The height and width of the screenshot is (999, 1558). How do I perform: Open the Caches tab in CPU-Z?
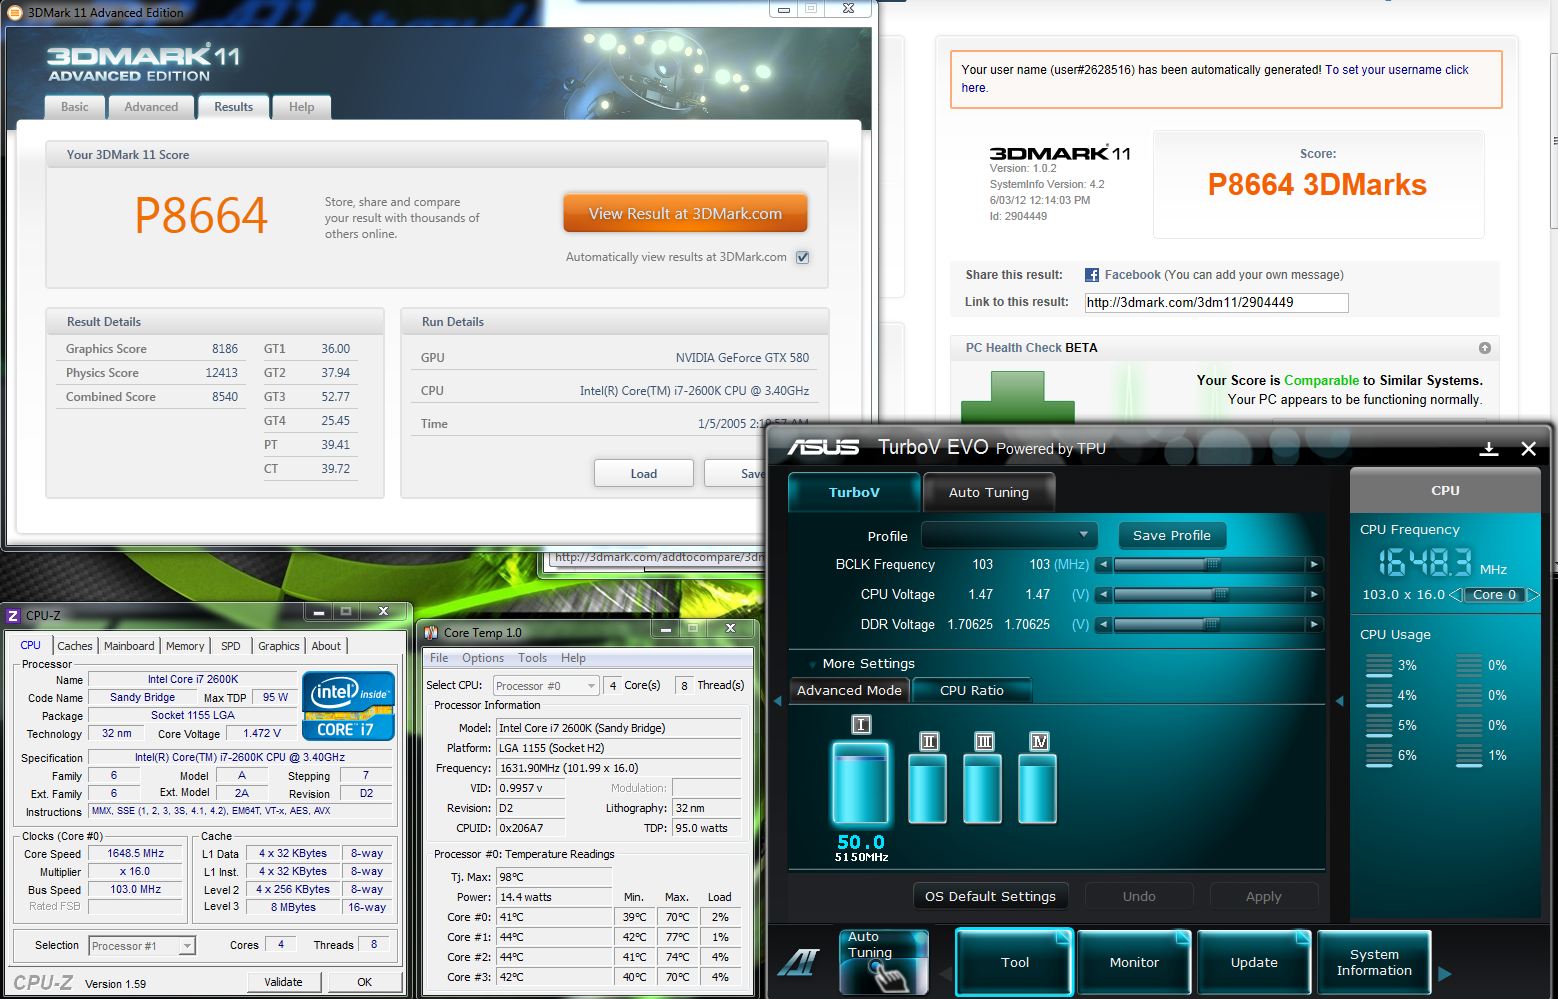pyautogui.click(x=75, y=646)
